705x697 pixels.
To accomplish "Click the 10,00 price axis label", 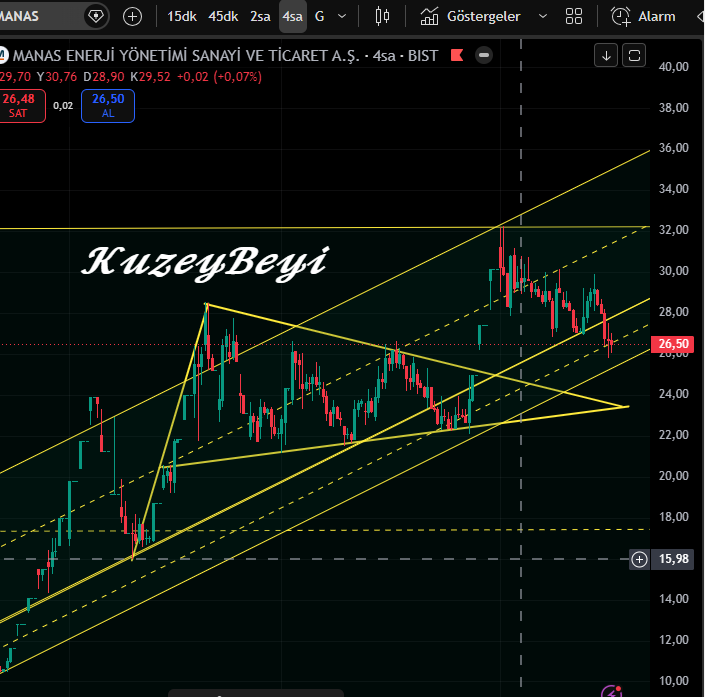I will click(673, 680).
